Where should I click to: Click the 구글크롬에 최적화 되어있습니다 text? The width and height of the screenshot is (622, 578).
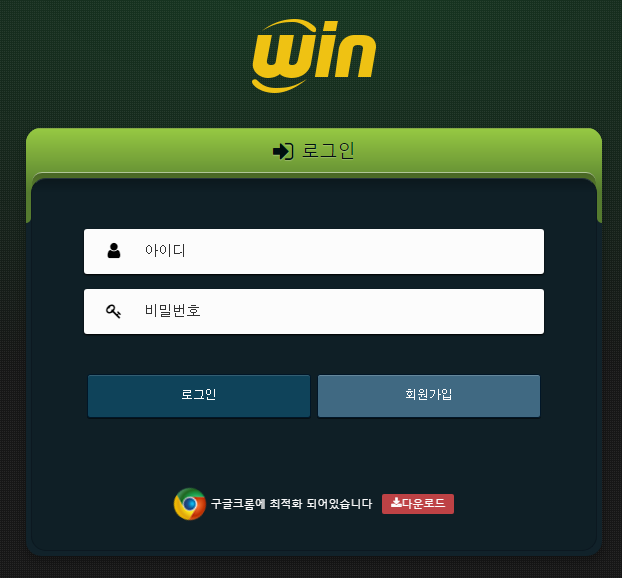[292, 504]
